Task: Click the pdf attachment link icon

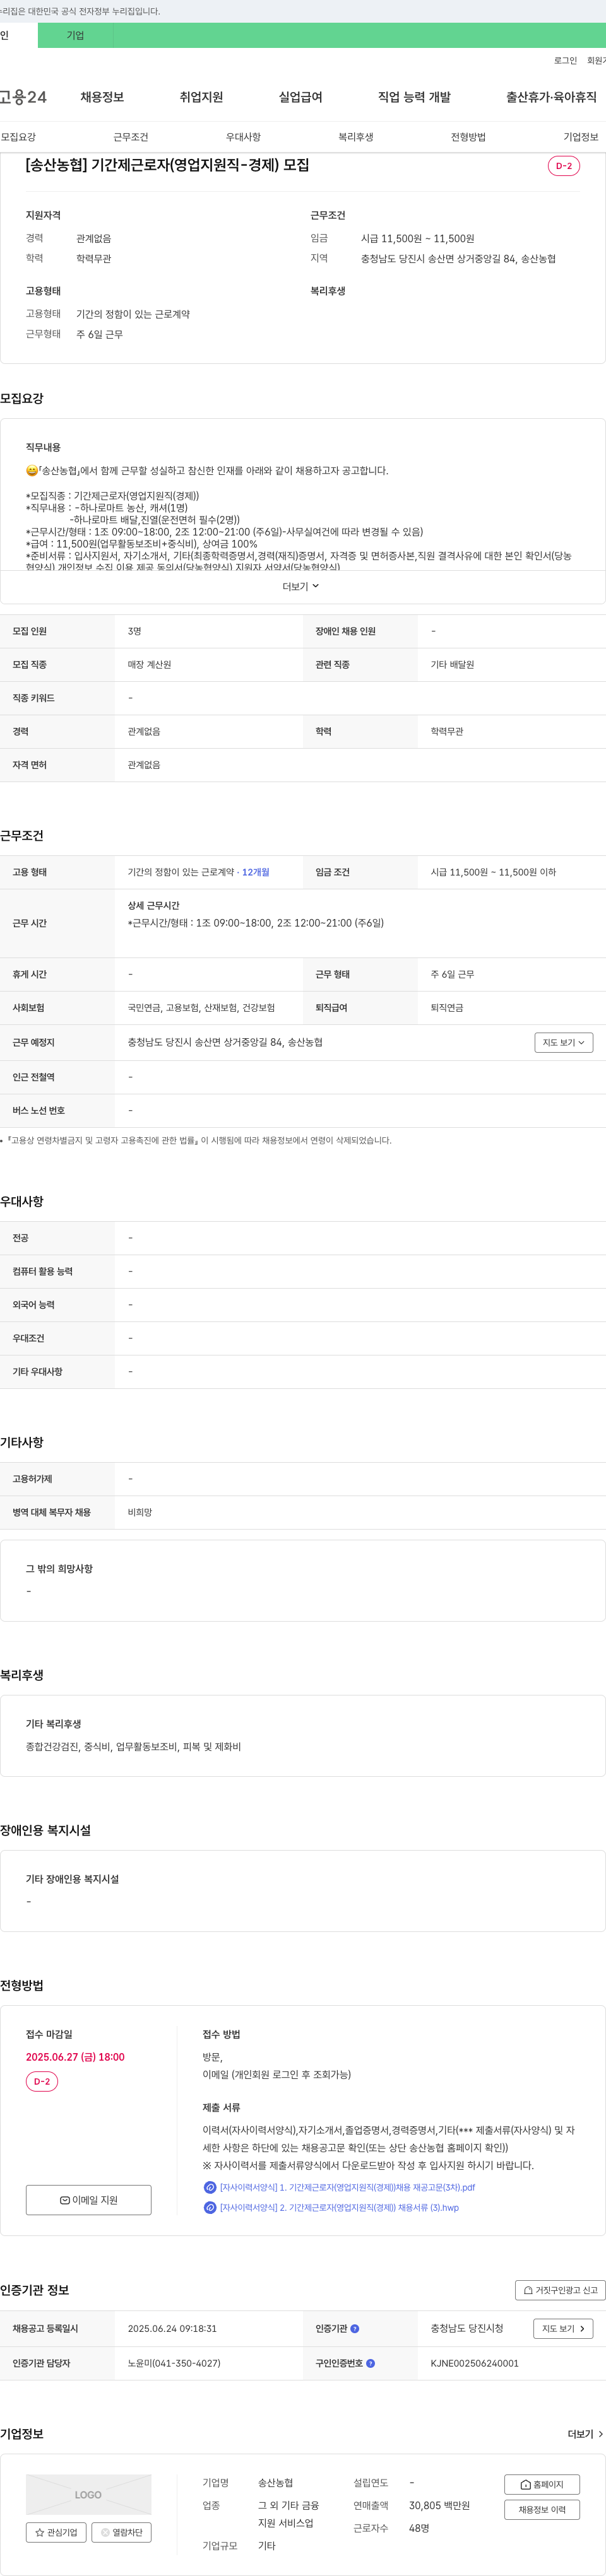Action: [210, 2187]
